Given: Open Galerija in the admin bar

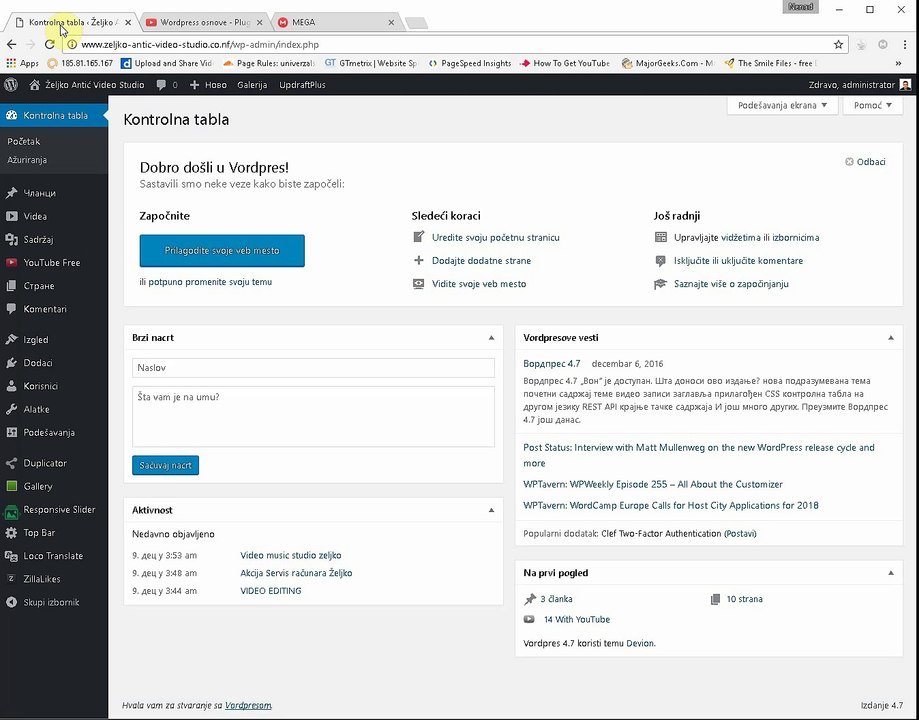Looking at the screenshot, I should pyautogui.click(x=252, y=85).
